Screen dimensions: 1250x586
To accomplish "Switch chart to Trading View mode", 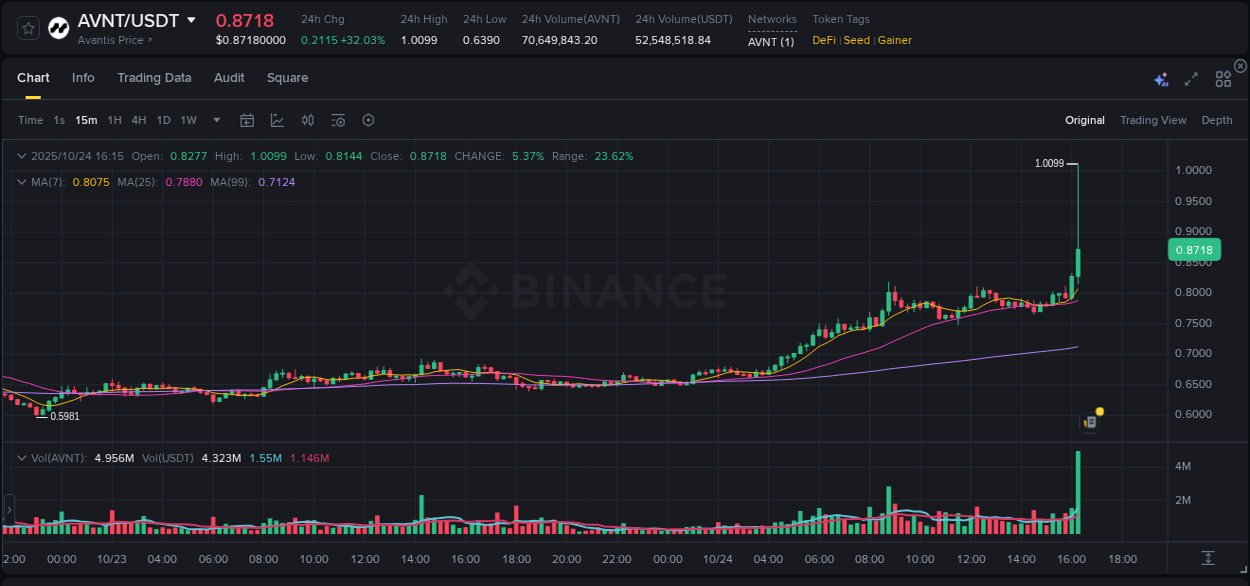I will pyautogui.click(x=1153, y=120).
